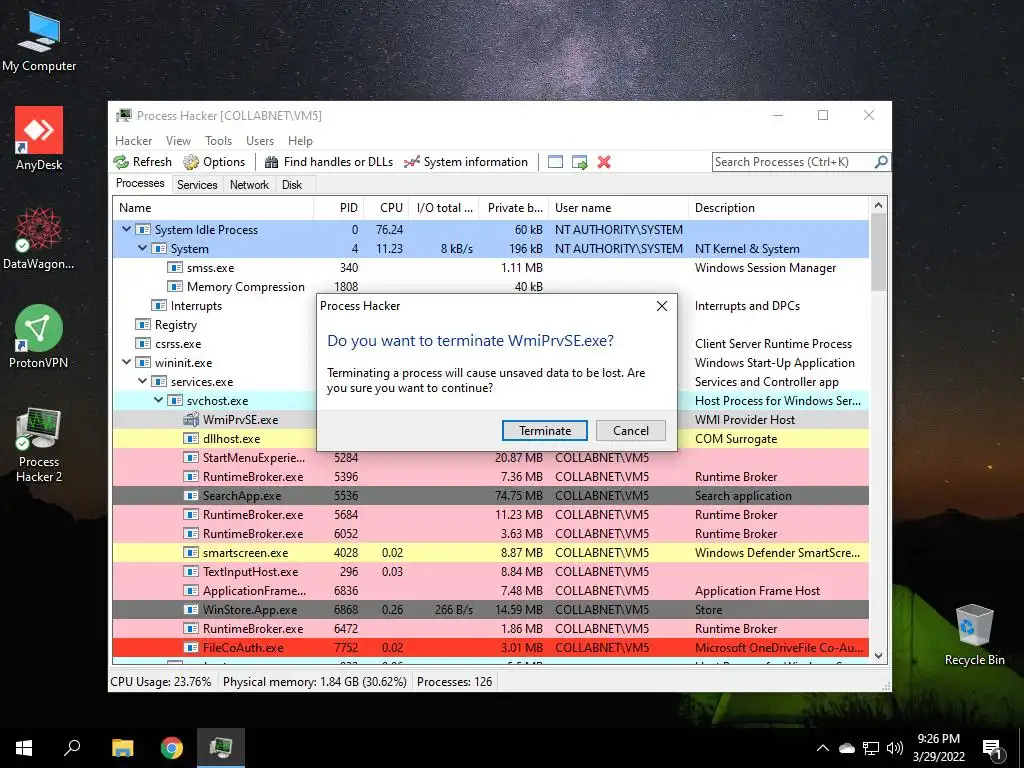Image resolution: width=1024 pixels, height=768 pixels.
Task: Click the CPU Usage status bar entry
Action: tap(161, 682)
